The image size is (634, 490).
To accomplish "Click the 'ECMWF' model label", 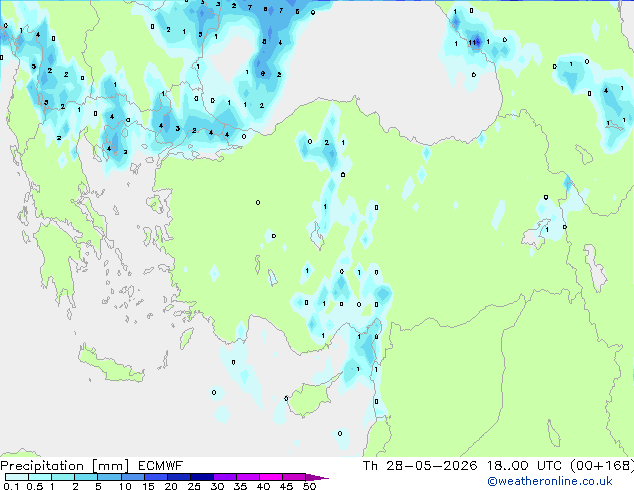I will [x=160, y=466].
